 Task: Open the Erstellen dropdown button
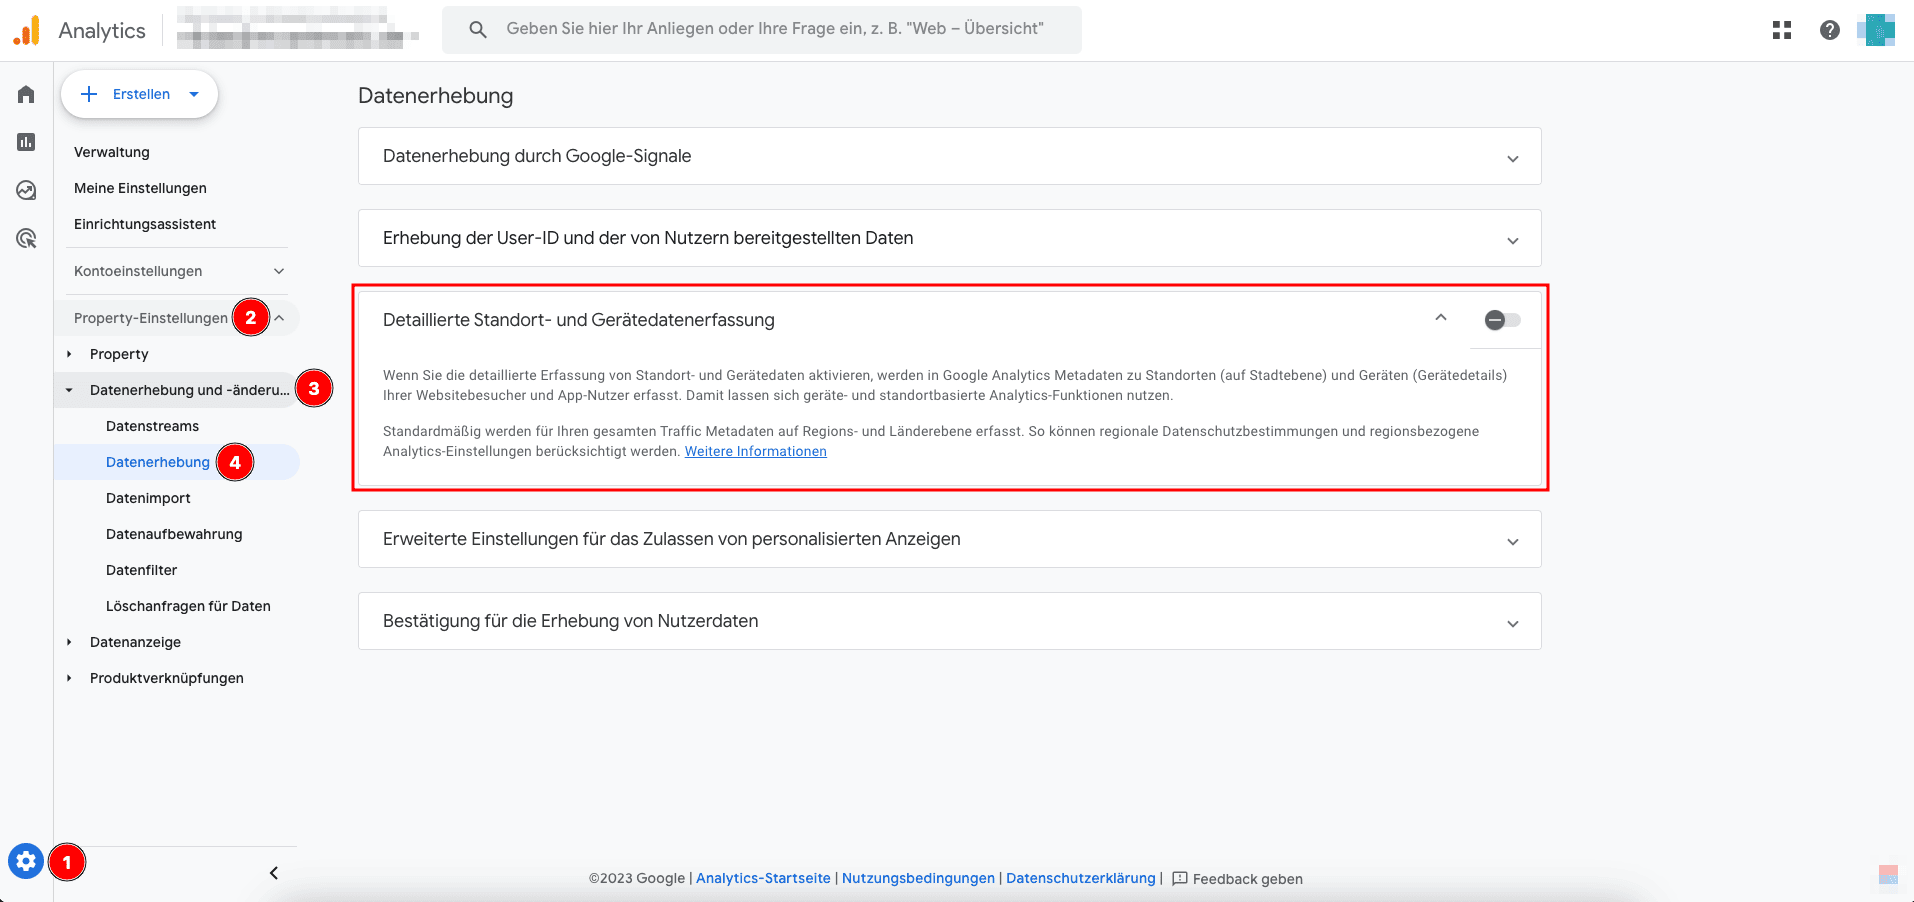pyautogui.click(x=140, y=94)
